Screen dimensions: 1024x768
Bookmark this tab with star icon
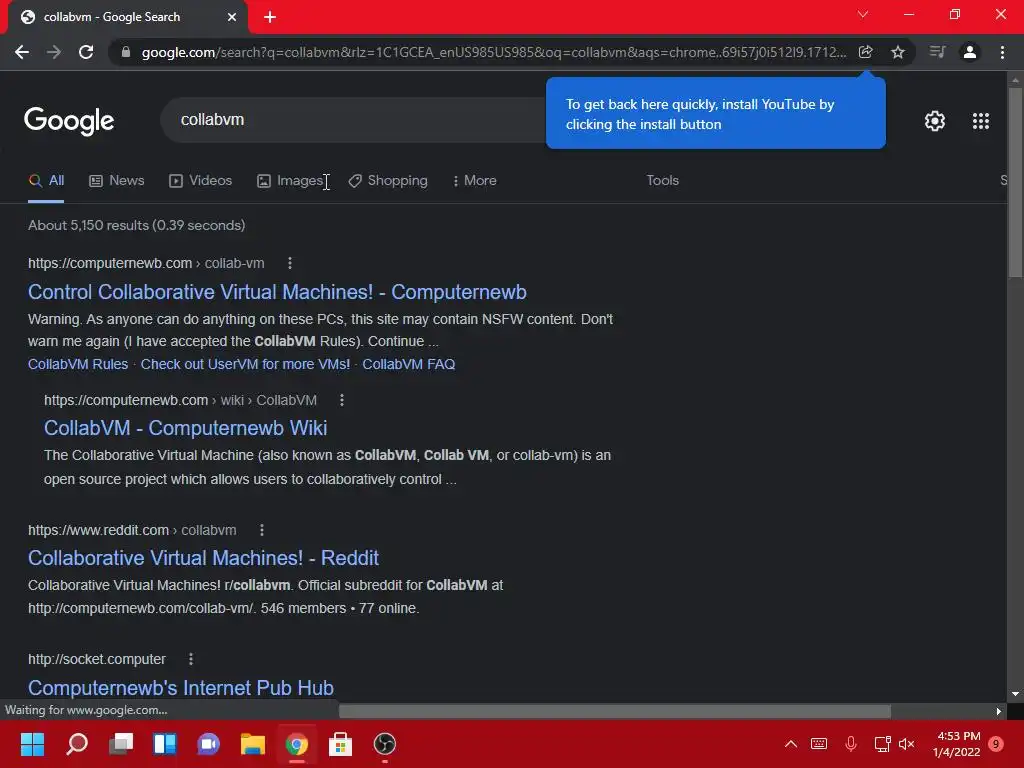click(898, 52)
